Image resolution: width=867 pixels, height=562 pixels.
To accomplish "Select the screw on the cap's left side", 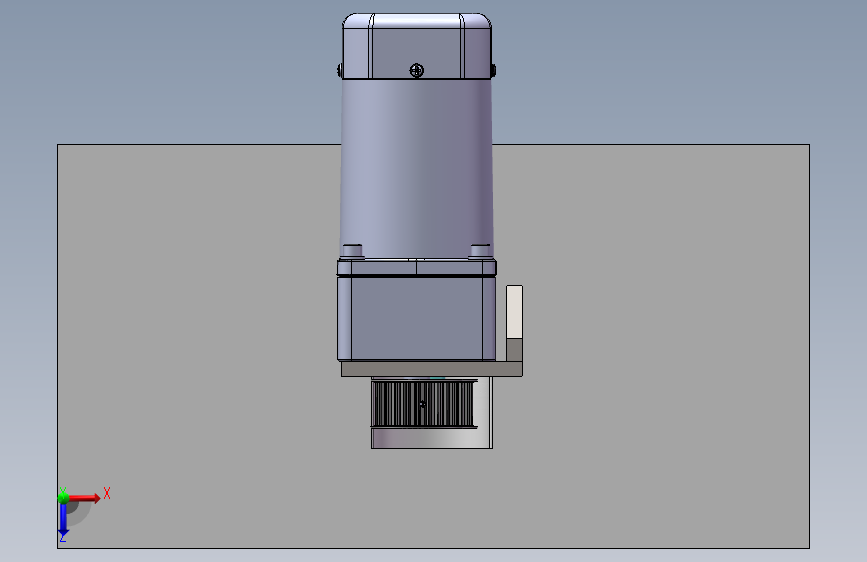I will pos(340,70).
